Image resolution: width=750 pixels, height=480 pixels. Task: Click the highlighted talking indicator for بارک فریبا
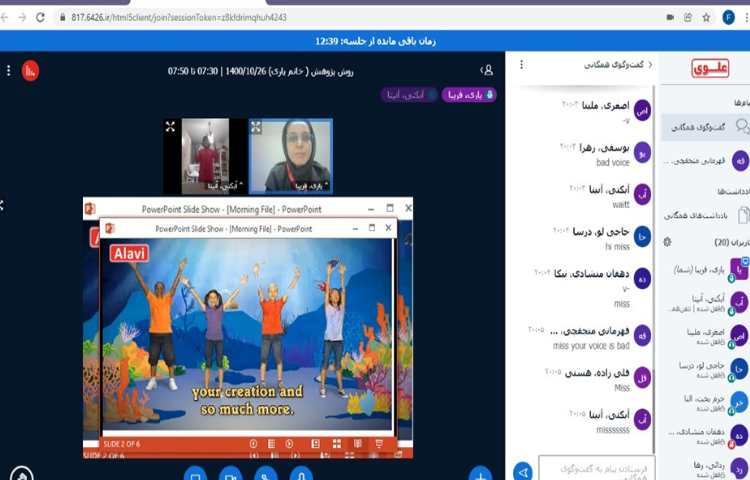(469, 95)
